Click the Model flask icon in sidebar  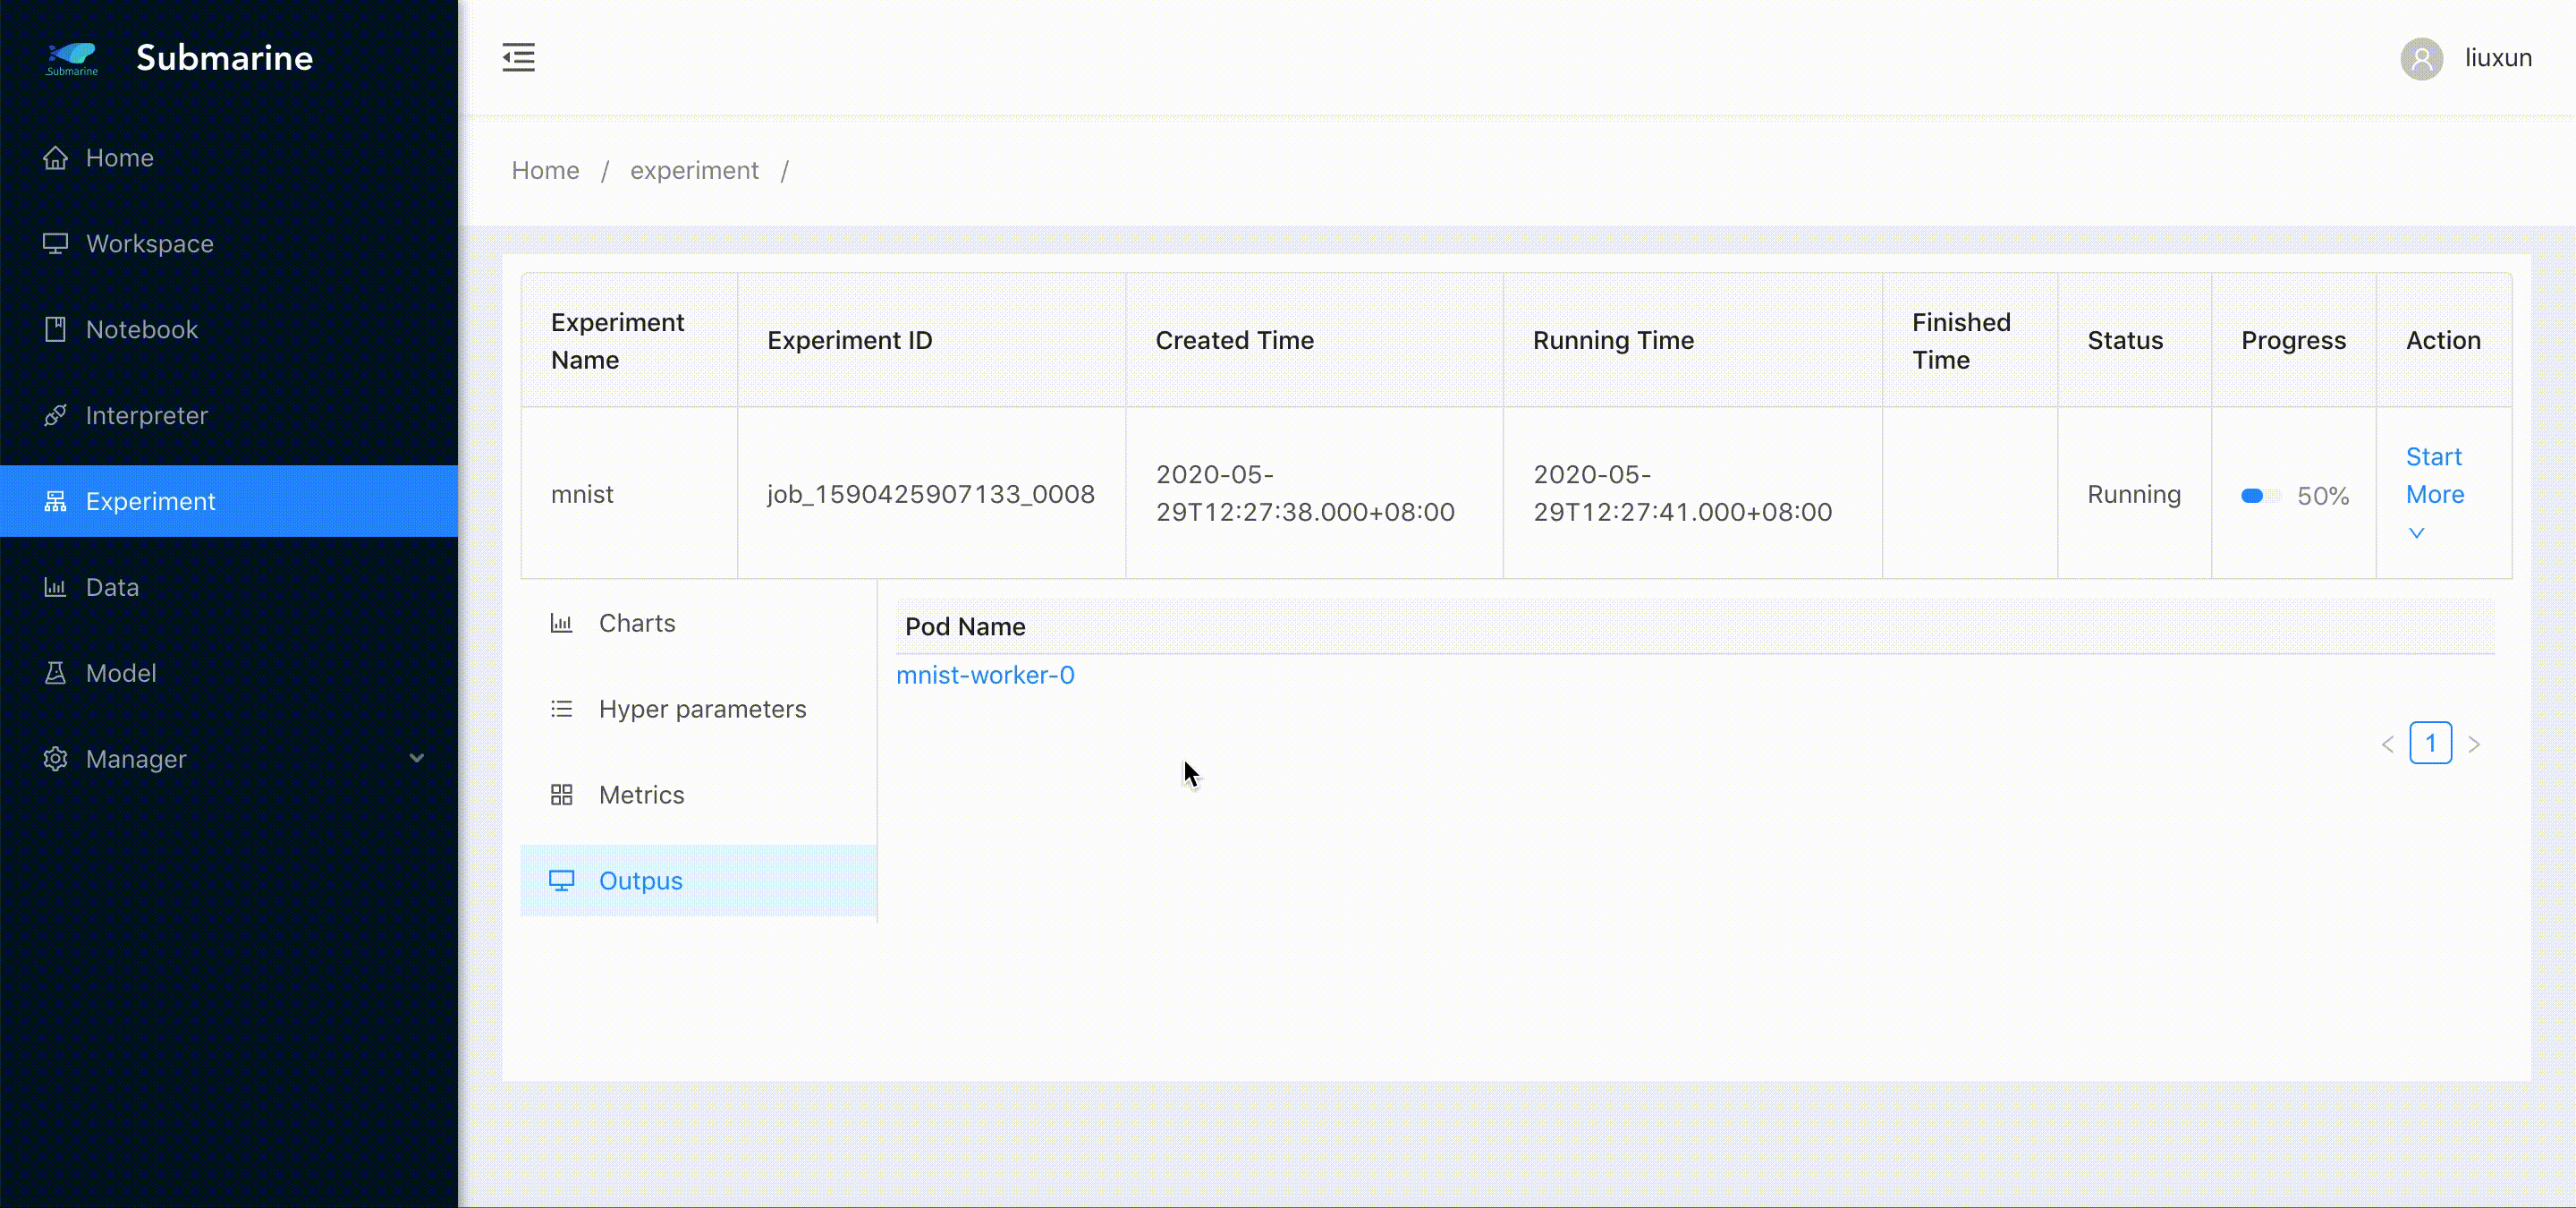click(56, 673)
